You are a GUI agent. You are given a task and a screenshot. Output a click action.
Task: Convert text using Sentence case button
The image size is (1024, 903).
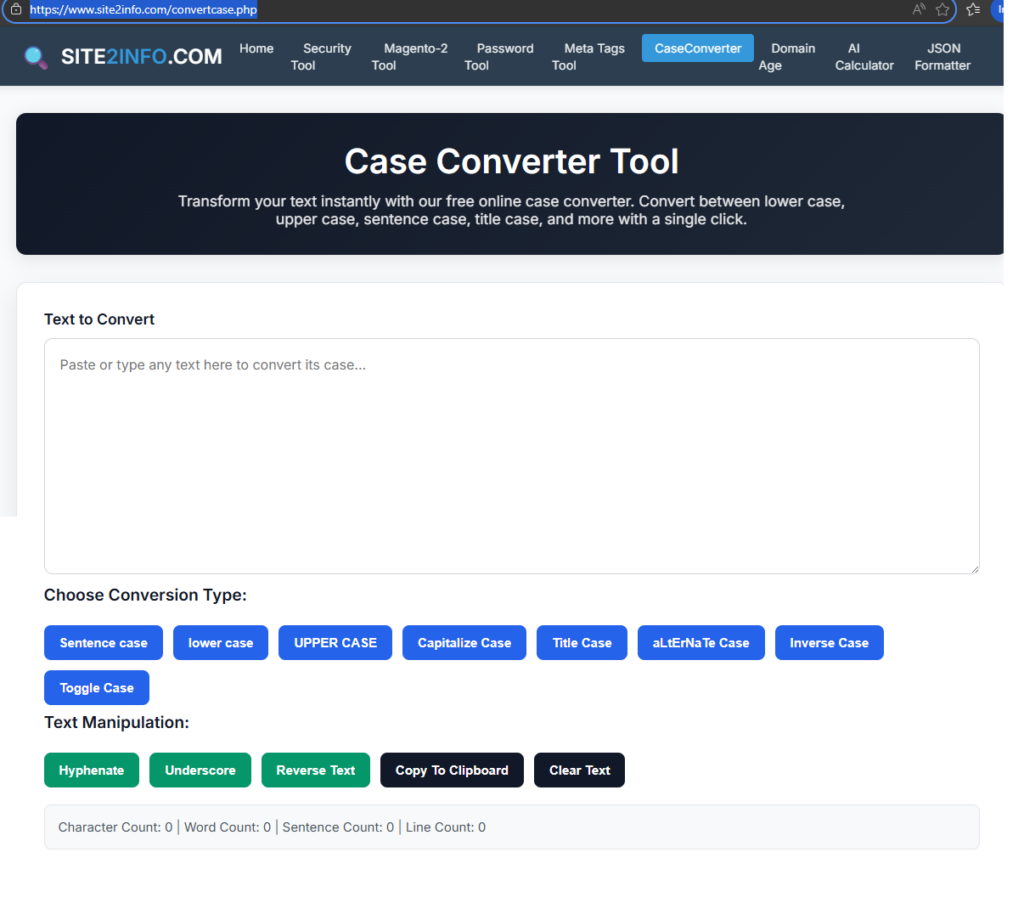pyautogui.click(x=103, y=643)
